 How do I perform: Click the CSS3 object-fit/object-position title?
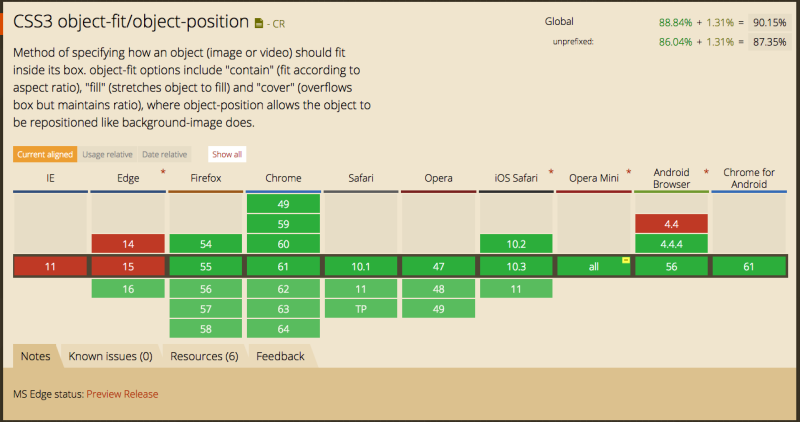131,21
